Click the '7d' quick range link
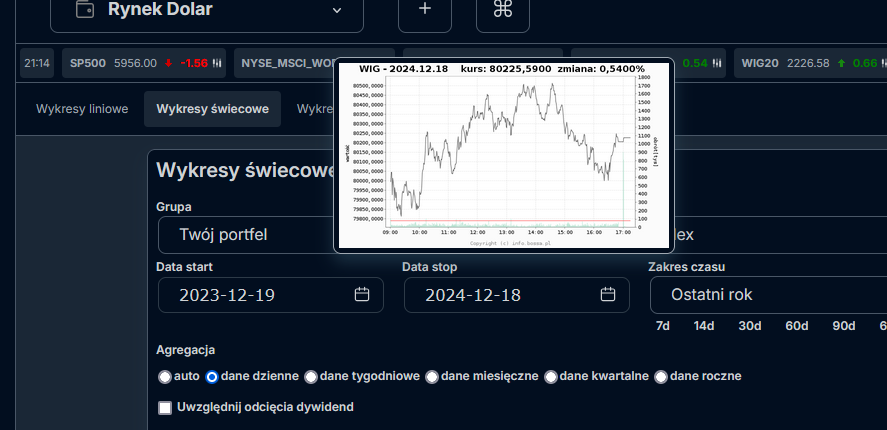This screenshot has width=887, height=430. pos(662,326)
